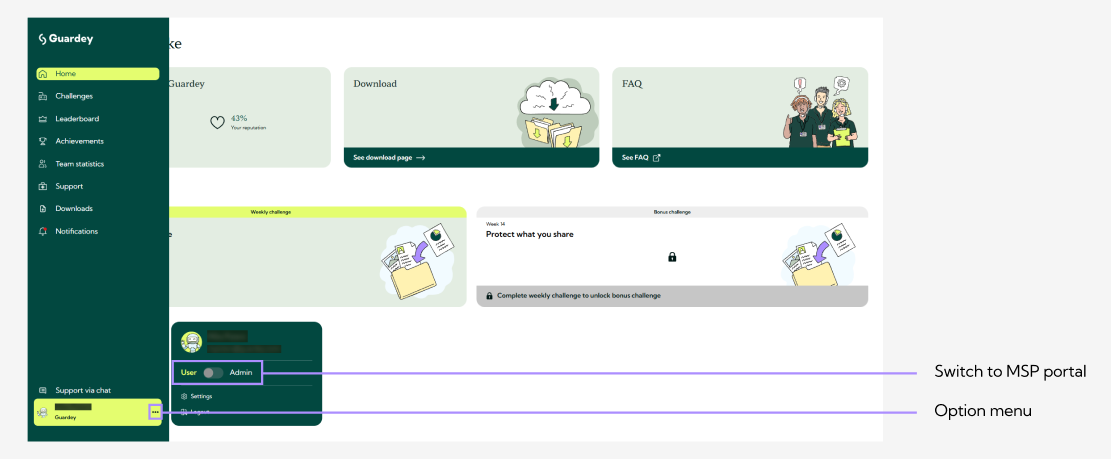1111x459 pixels.
Task: Click the heart reputation icon
Action: point(216,122)
